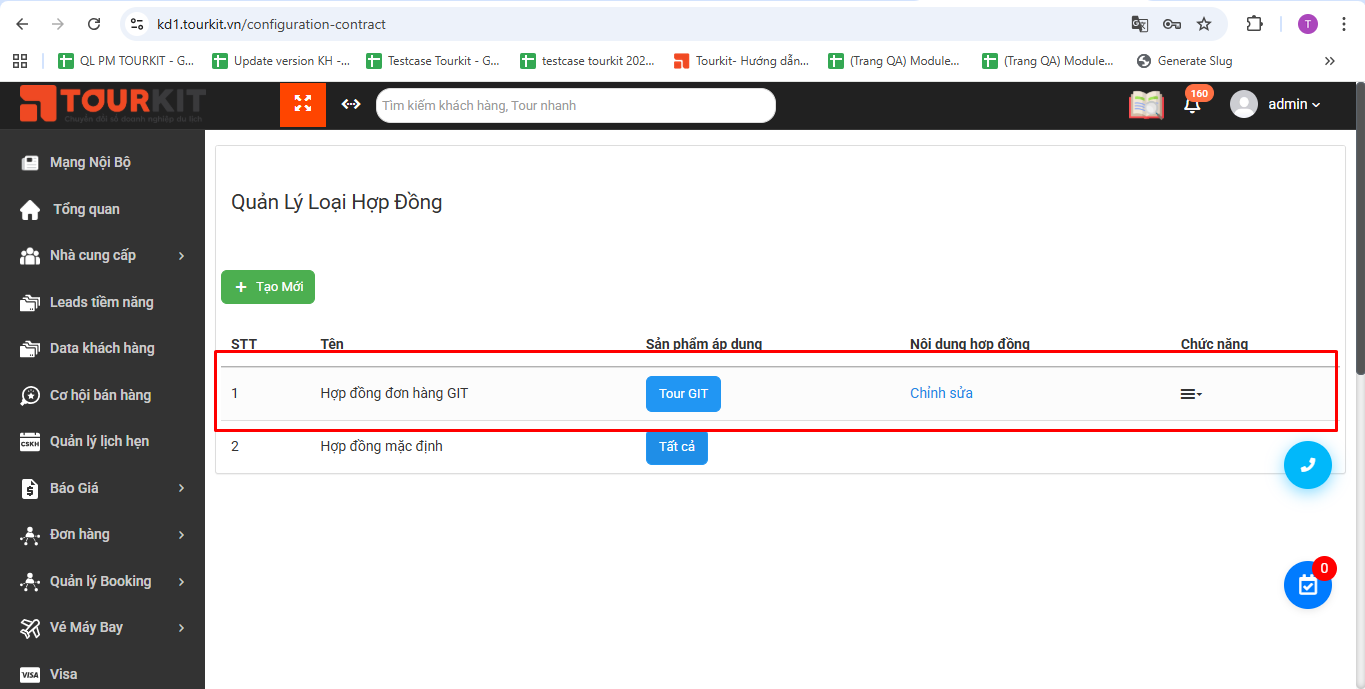Open function menu for Hợp đồng đơn hàng GIT
Viewport: 1365px width, 689px height.
[1191, 394]
